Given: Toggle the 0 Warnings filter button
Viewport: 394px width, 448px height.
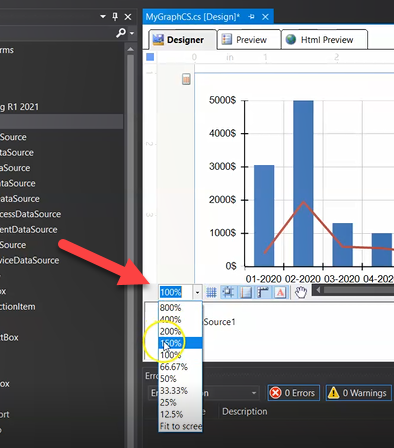Looking at the screenshot, I should pyautogui.click(x=359, y=393).
